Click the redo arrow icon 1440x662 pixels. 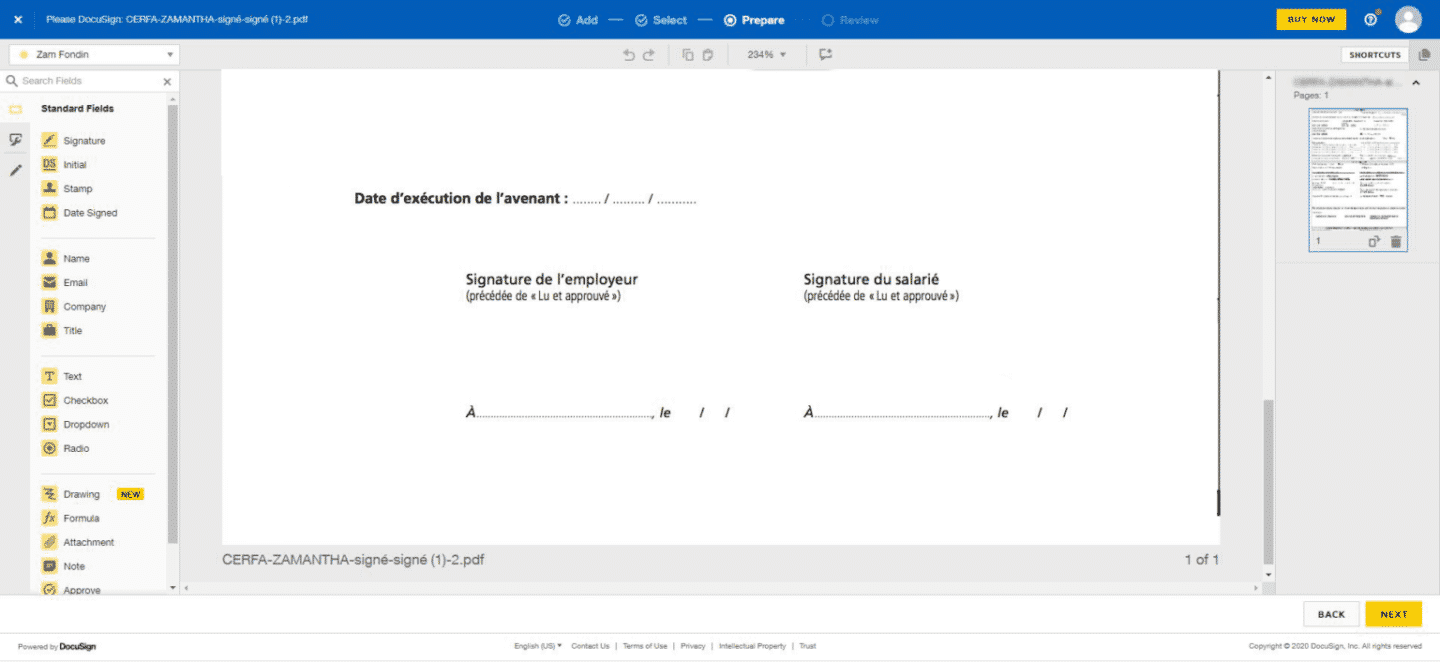click(x=648, y=55)
